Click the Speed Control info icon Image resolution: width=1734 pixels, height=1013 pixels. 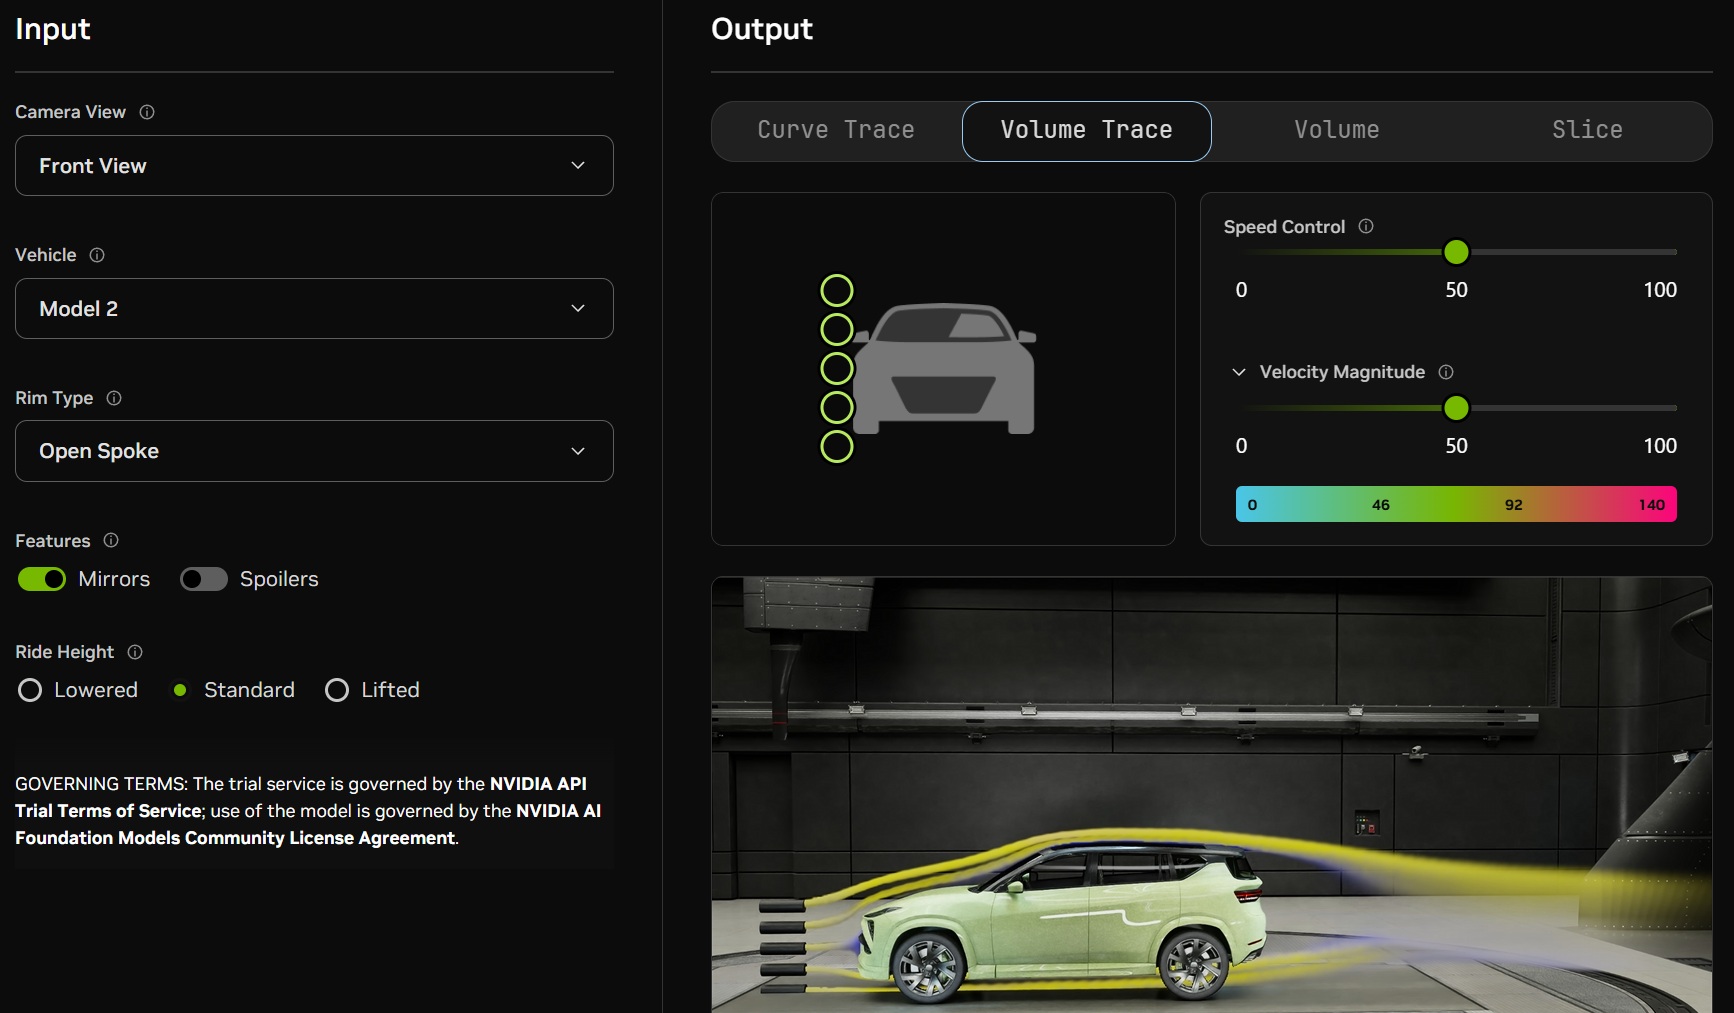(1366, 227)
